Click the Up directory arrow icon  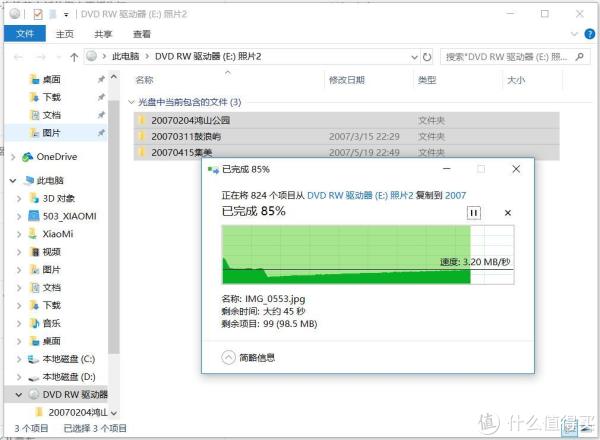(x=71, y=57)
